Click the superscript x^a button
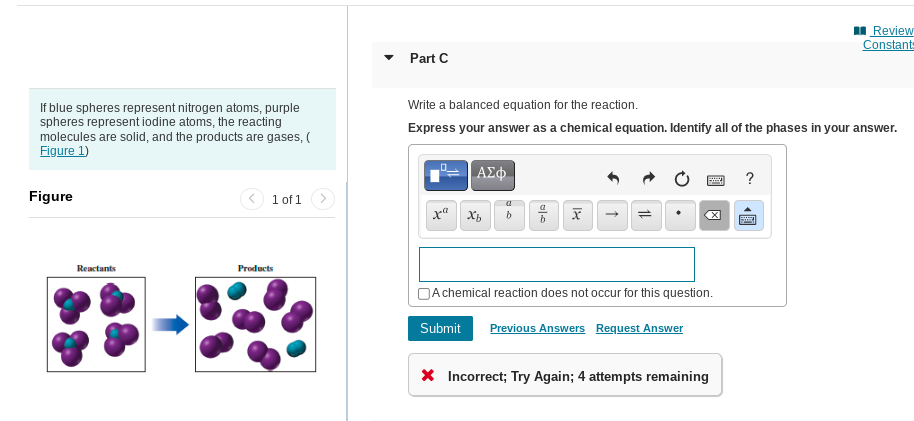914x421 pixels. pyautogui.click(x=439, y=215)
